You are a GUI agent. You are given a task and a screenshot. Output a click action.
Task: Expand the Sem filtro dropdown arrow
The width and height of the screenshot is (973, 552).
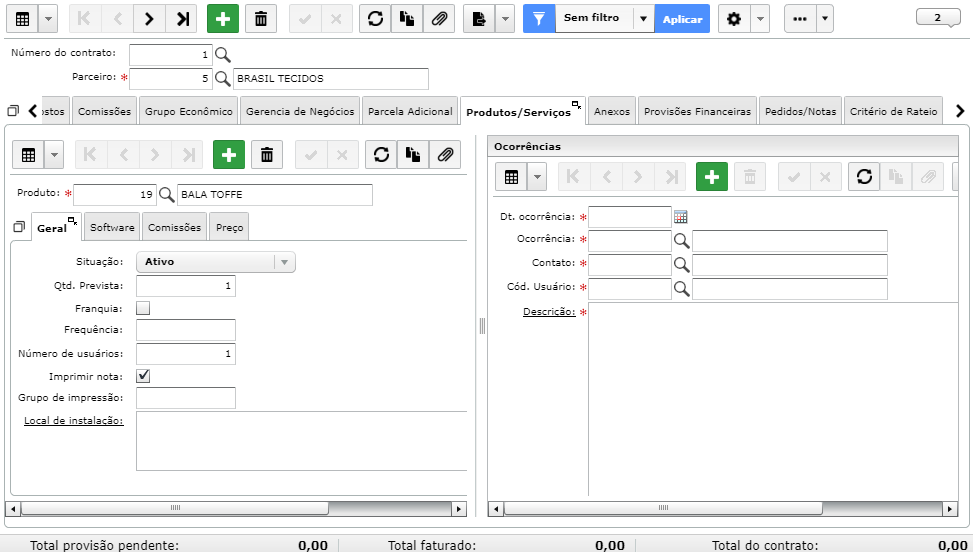click(643, 19)
